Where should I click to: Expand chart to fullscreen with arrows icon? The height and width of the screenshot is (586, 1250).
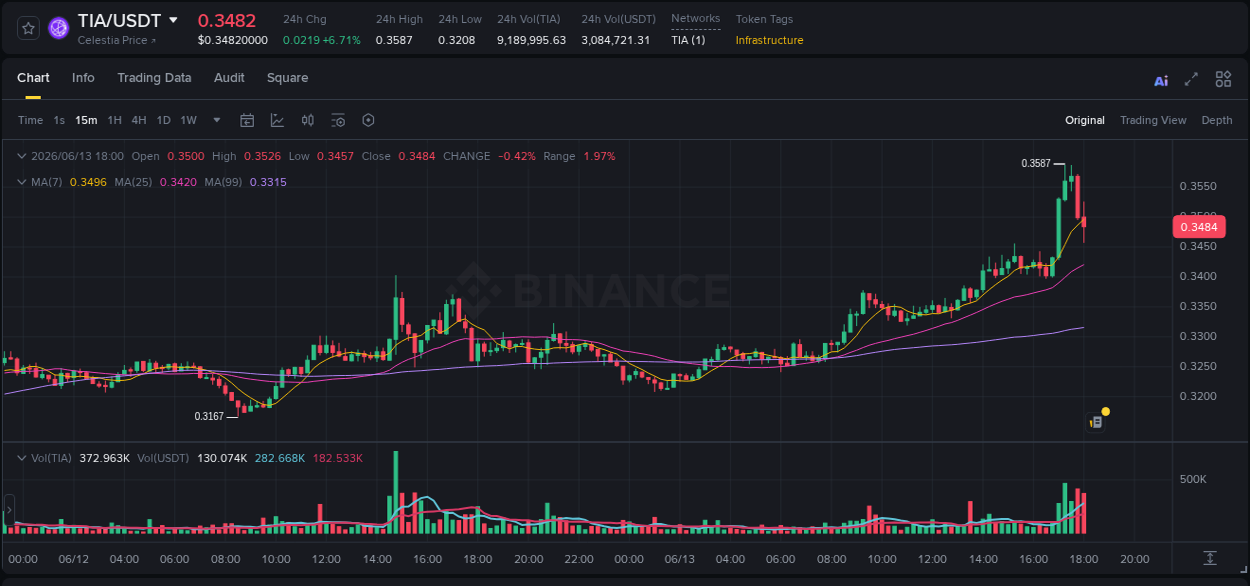coord(1191,79)
